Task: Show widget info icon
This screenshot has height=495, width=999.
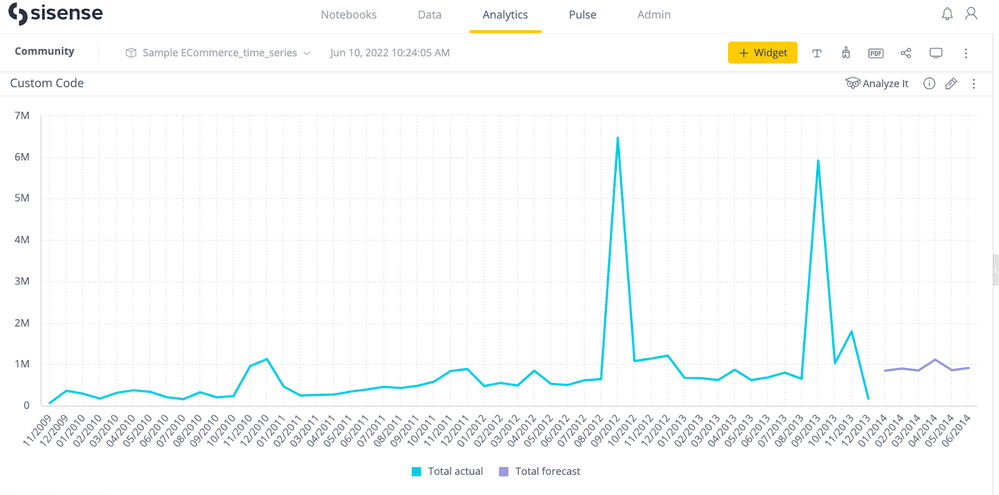Action: [929, 84]
